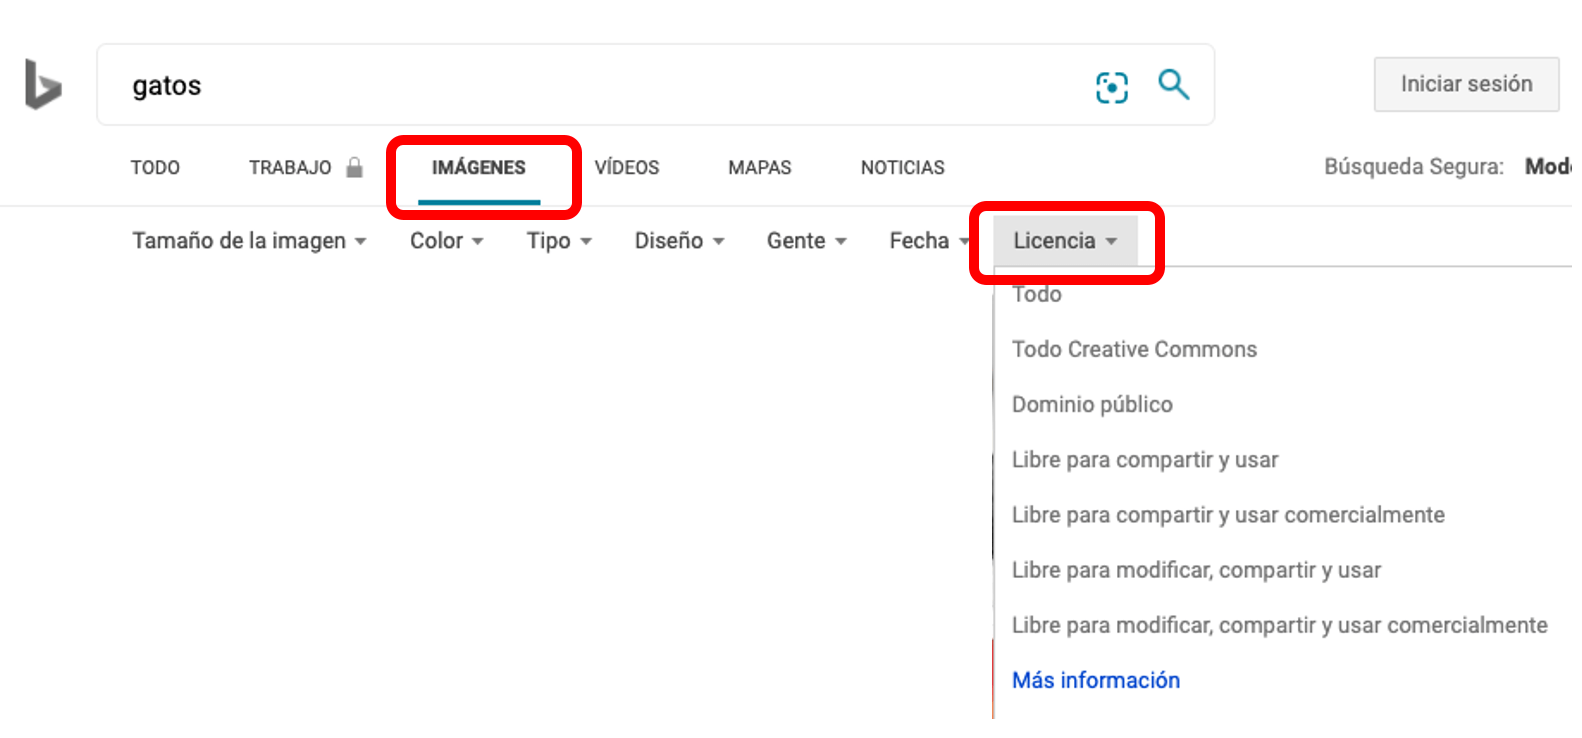Screen dimensions: 1582x738
Task: Go to the Mapas tab
Action: [x=759, y=168]
